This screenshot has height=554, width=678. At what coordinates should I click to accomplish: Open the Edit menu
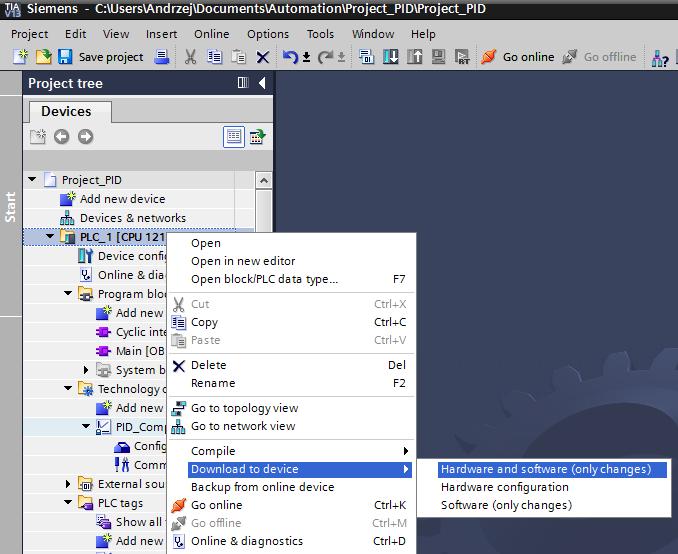pyautogui.click(x=76, y=34)
